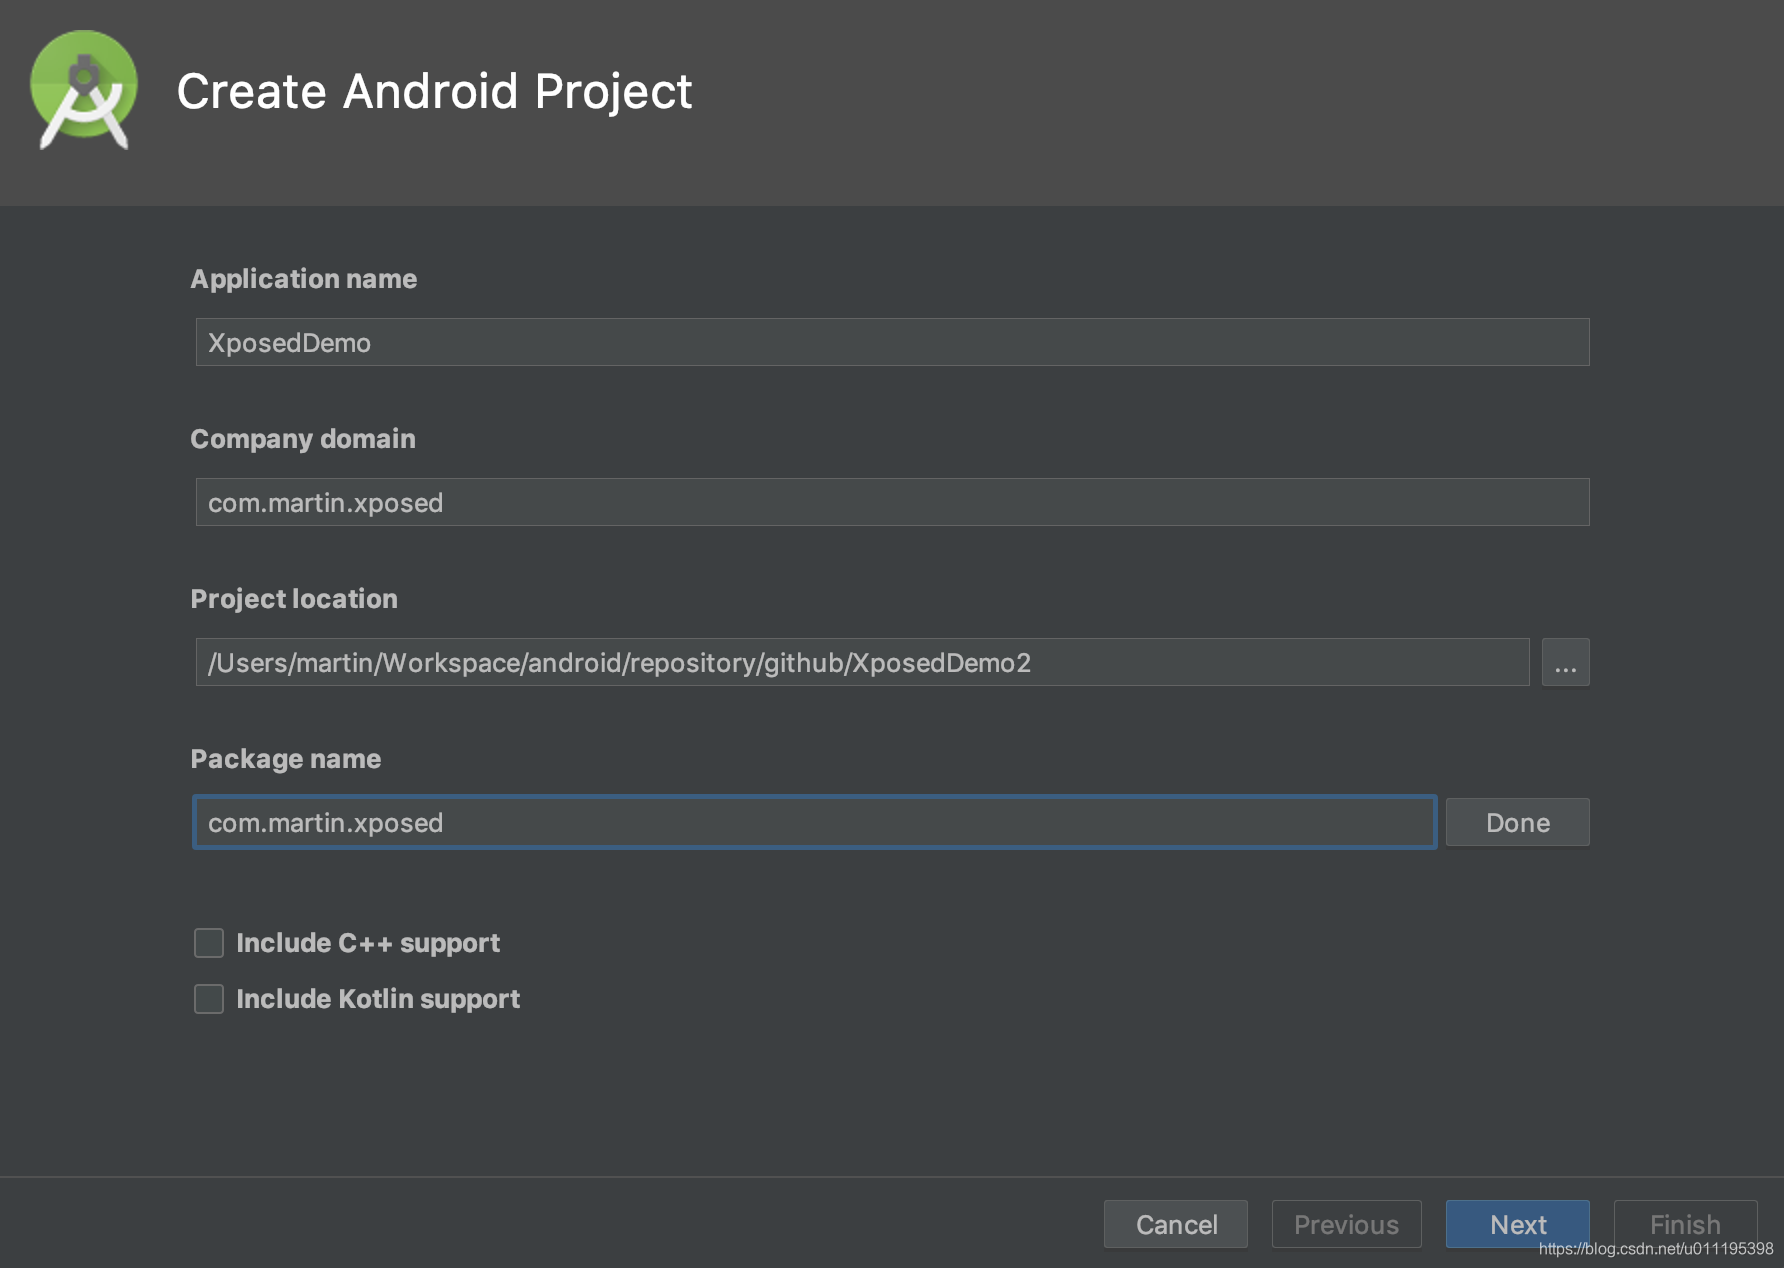The width and height of the screenshot is (1784, 1268).
Task: Proceed with the Next button
Action: [1517, 1224]
